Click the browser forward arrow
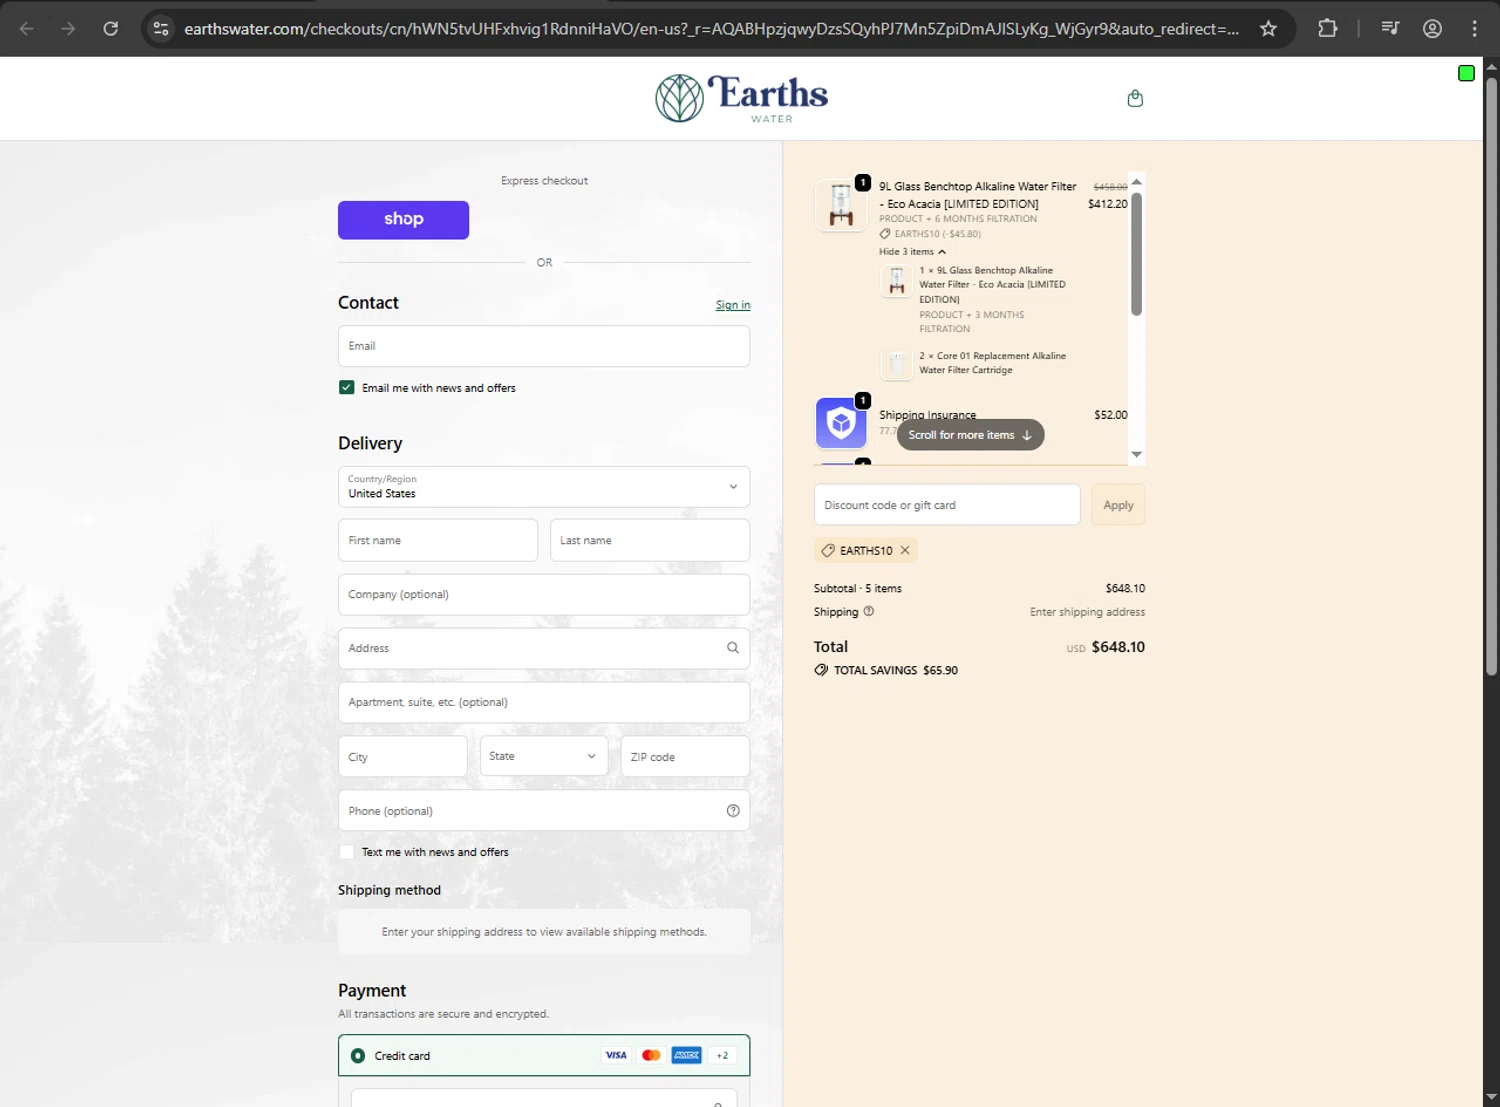 (68, 29)
